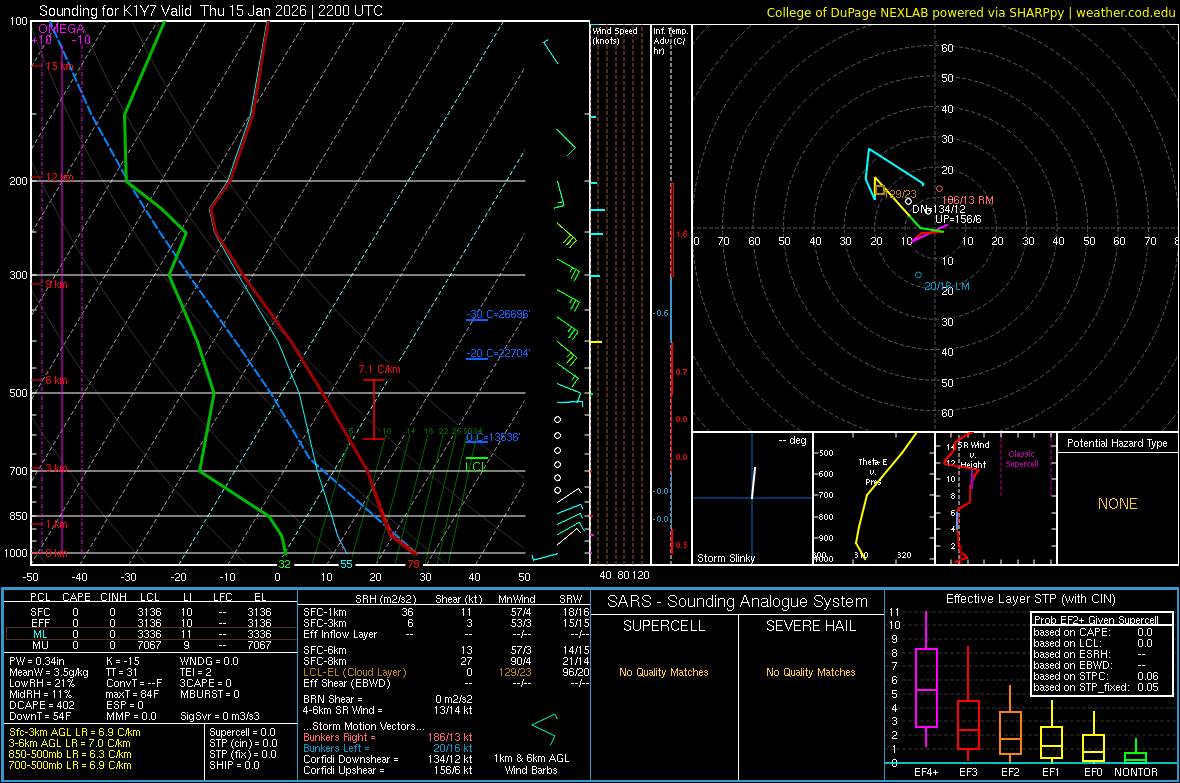Image resolution: width=1180 pixels, height=783 pixels.
Task: Click the SFC-6km shear row
Action: pos(446,650)
